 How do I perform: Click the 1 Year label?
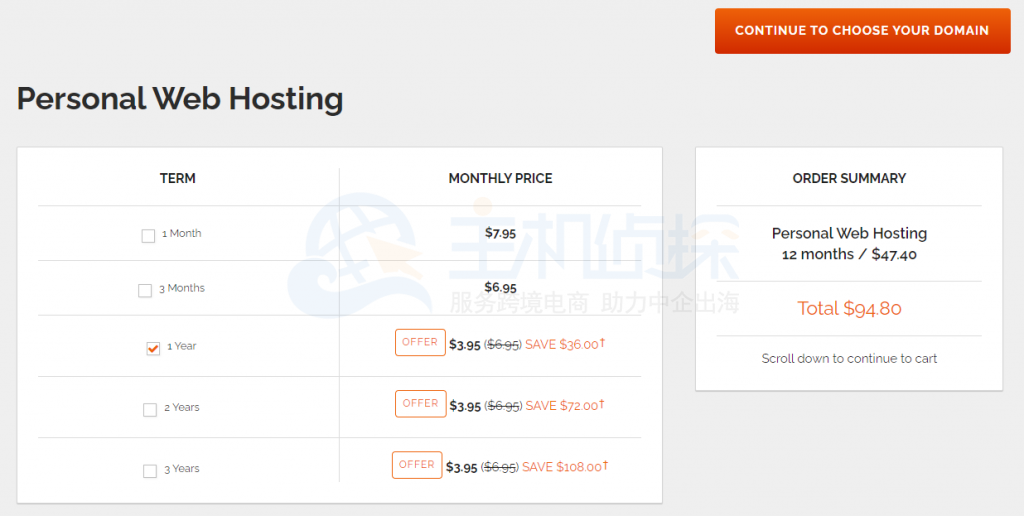point(182,346)
